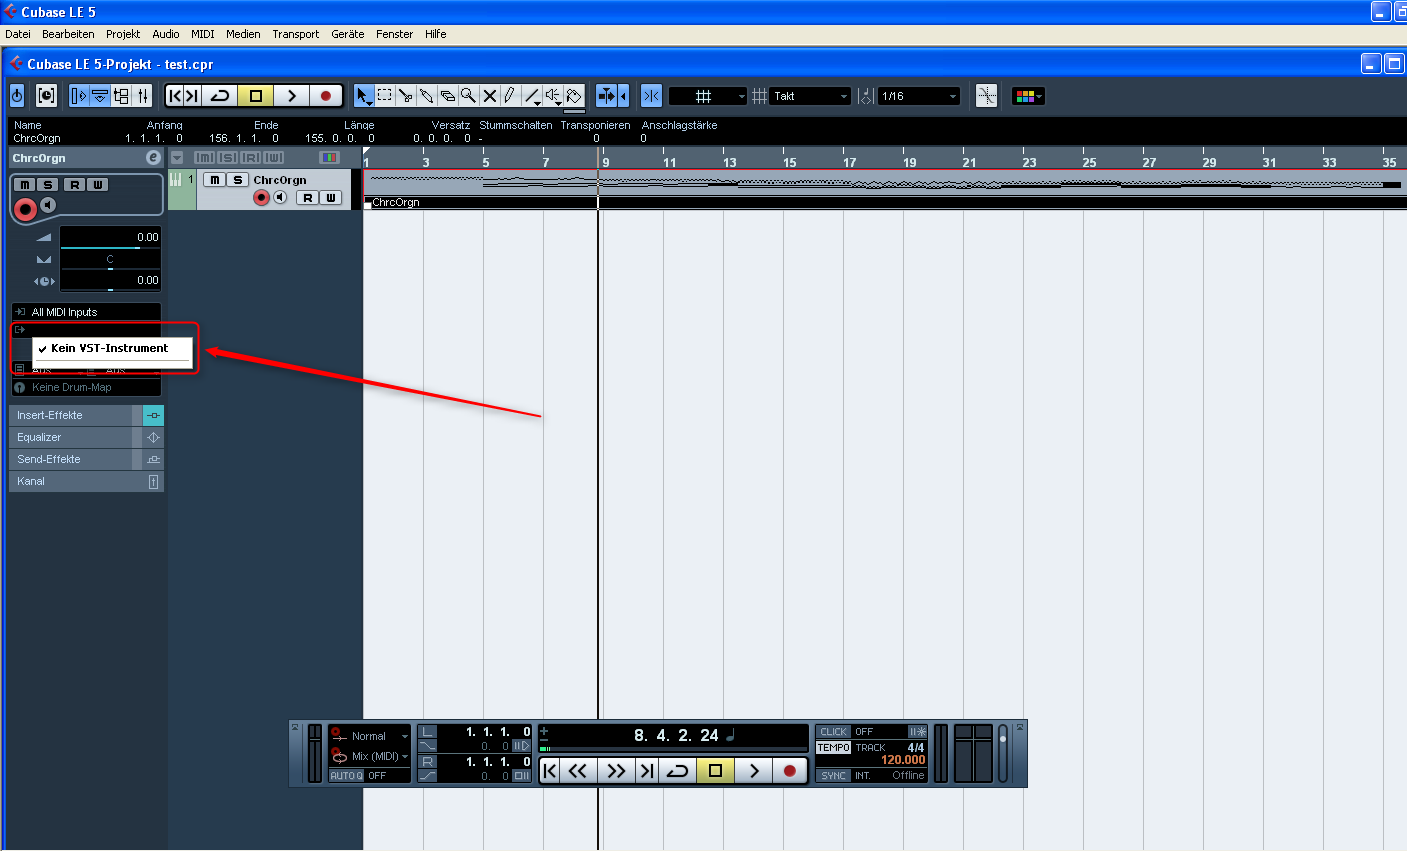This screenshot has height=851, width=1407.
Task: Stop playback in the transport panel
Action: click(x=715, y=770)
